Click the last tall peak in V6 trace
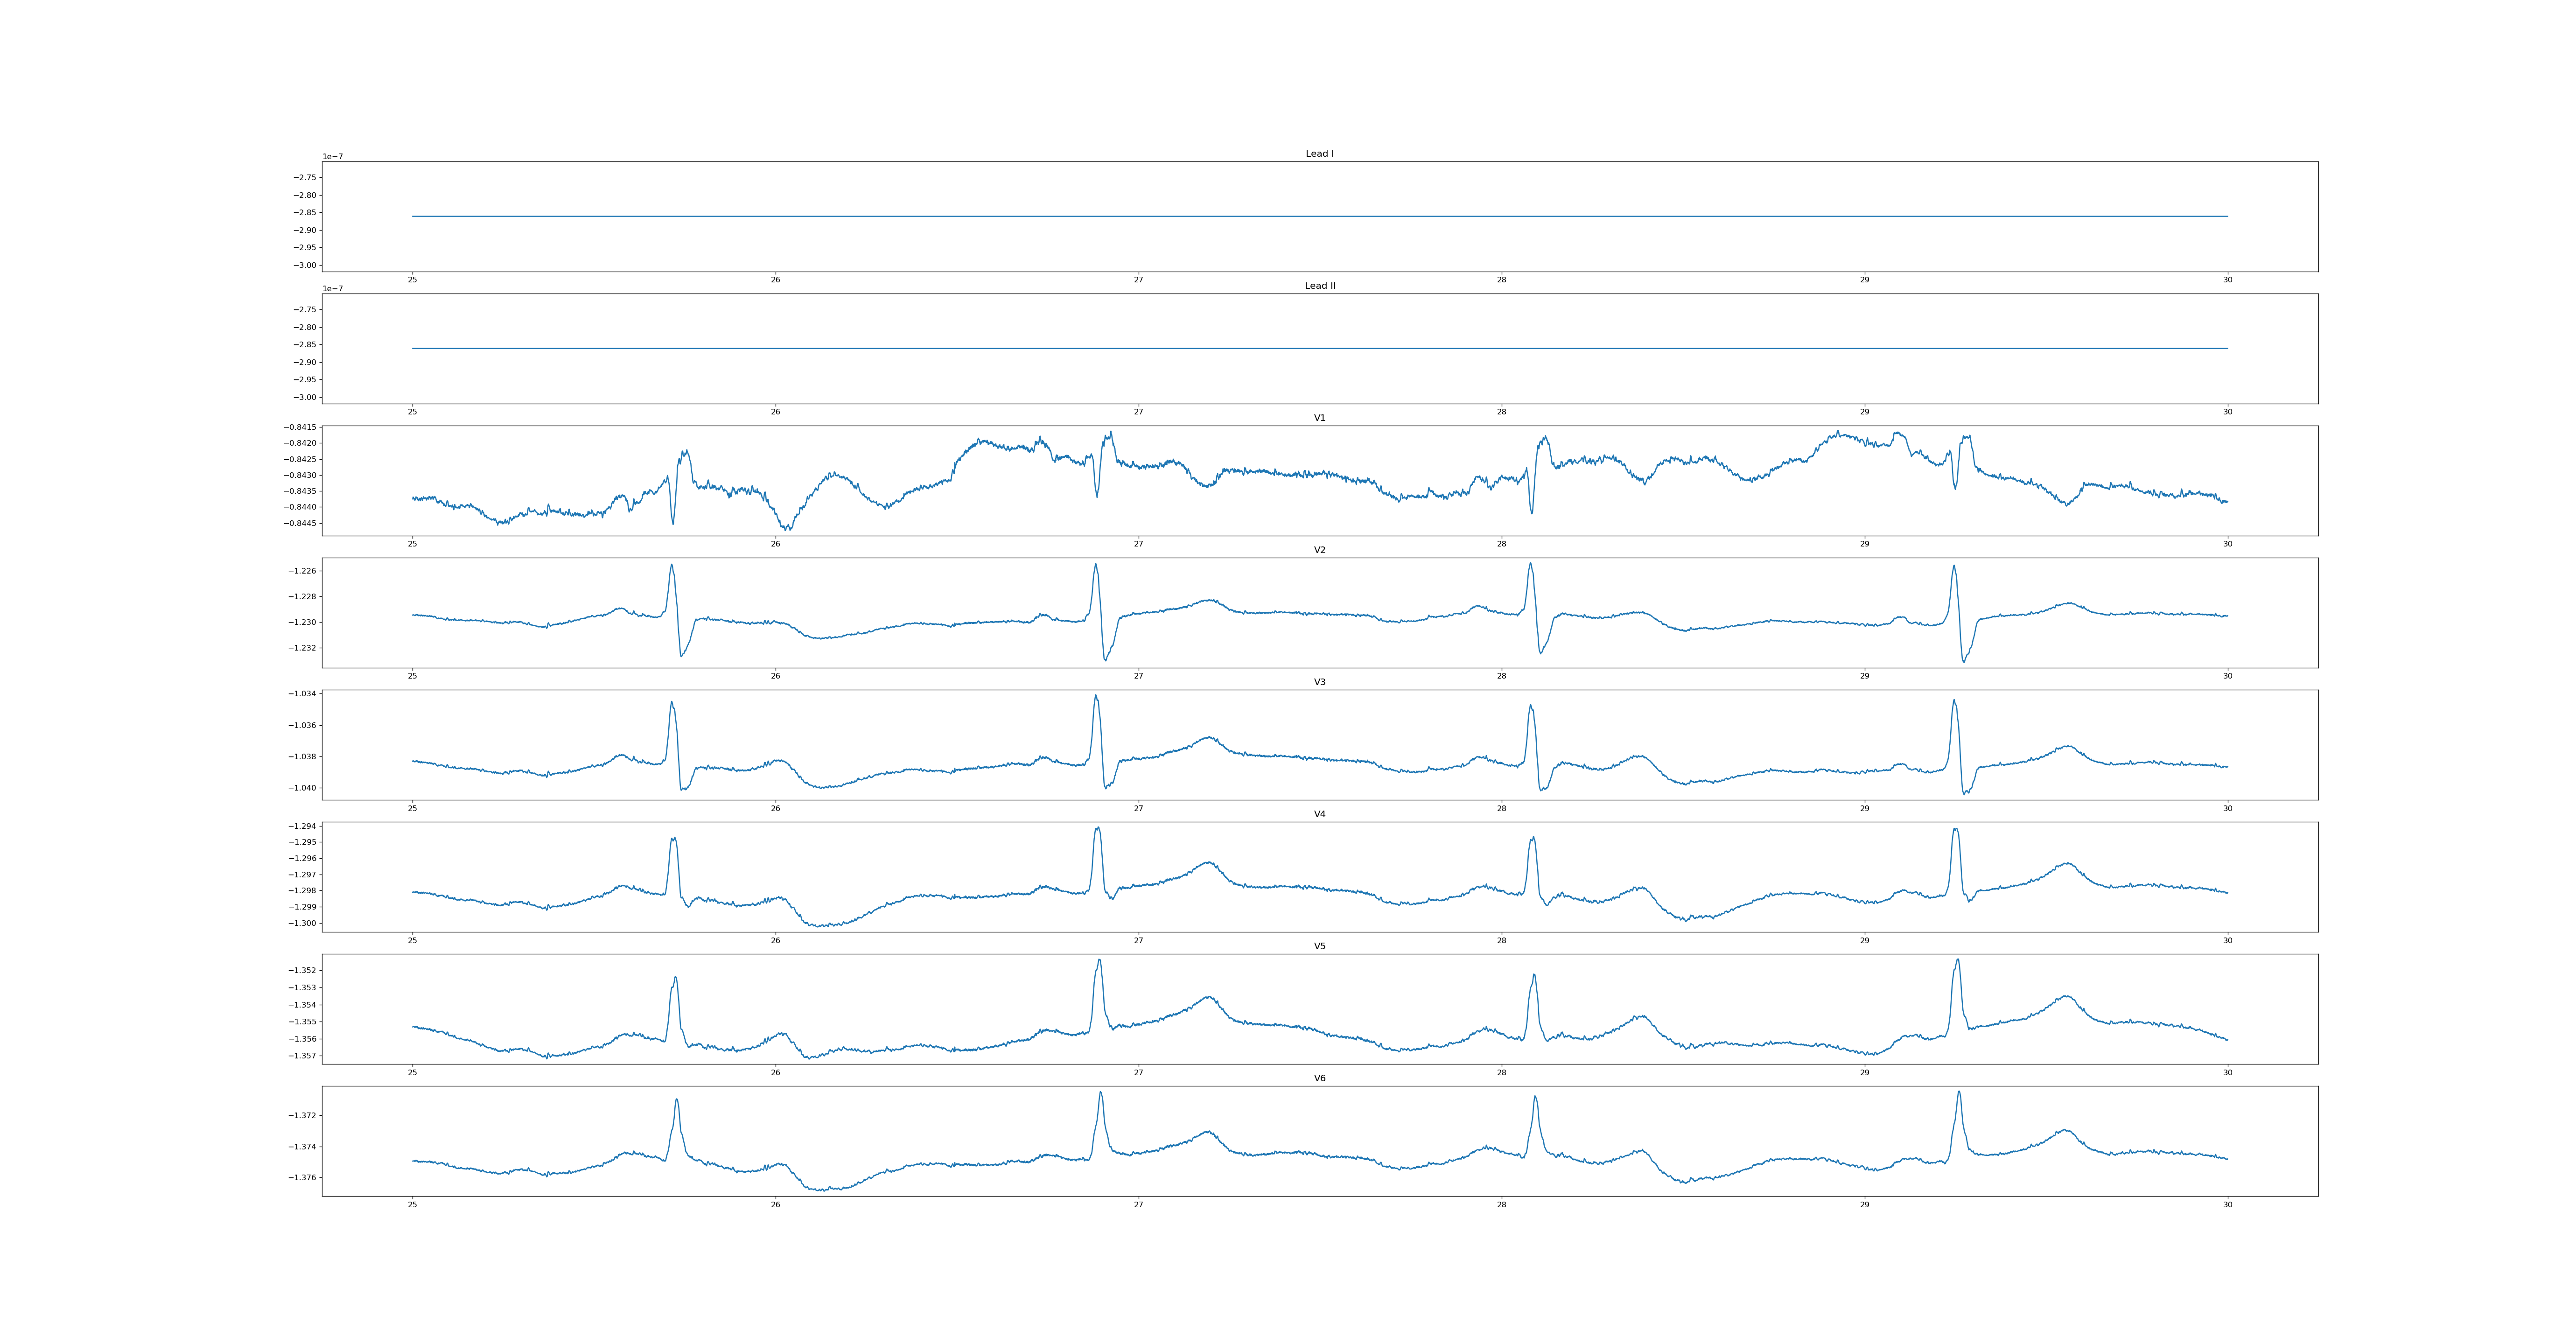 pyautogui.click(x=1958, y=1093)
